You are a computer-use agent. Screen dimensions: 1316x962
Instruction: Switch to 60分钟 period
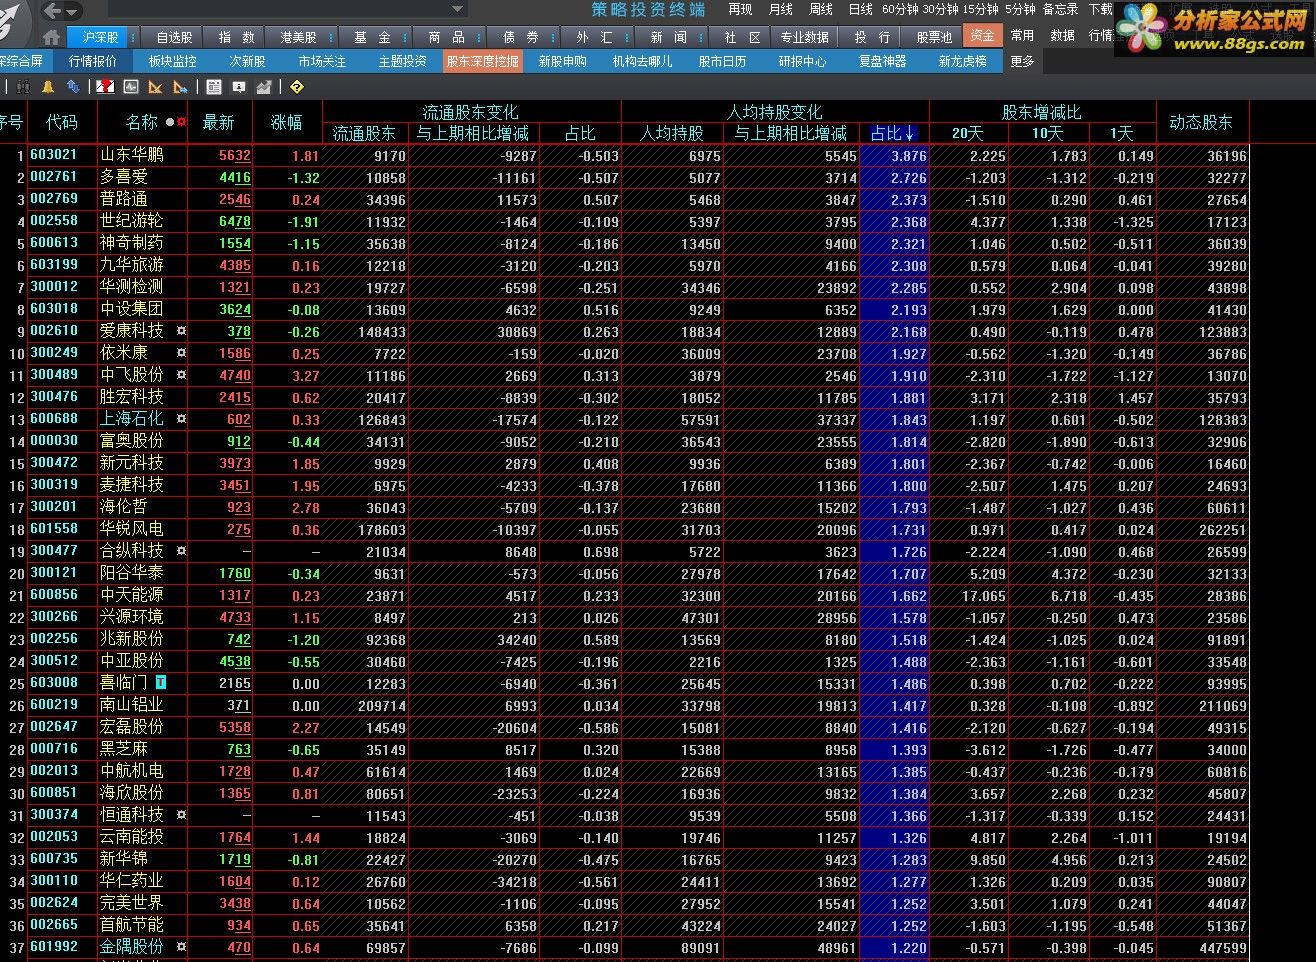(x=900, y=9)
